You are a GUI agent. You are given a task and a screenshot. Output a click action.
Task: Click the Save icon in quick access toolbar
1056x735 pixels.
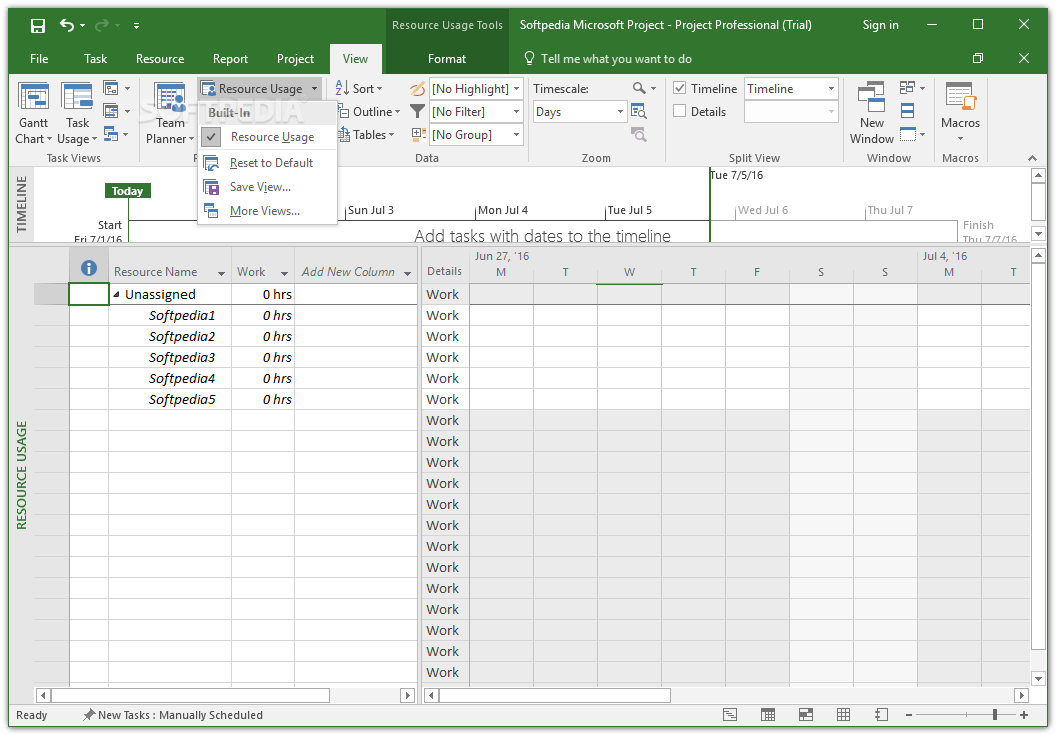pos(38,26)
